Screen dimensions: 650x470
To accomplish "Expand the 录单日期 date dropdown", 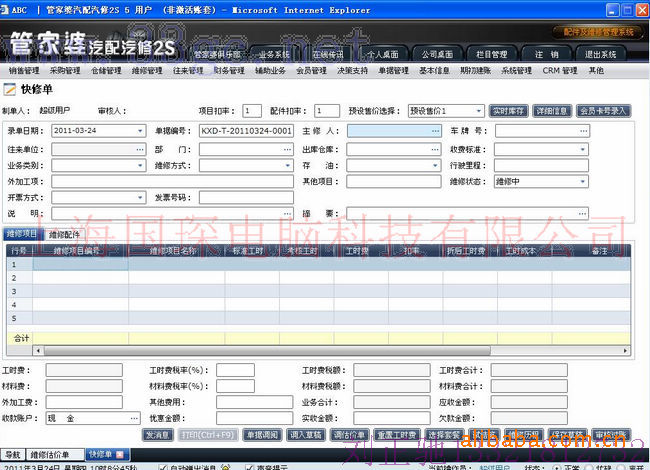I will pos(139,131).
